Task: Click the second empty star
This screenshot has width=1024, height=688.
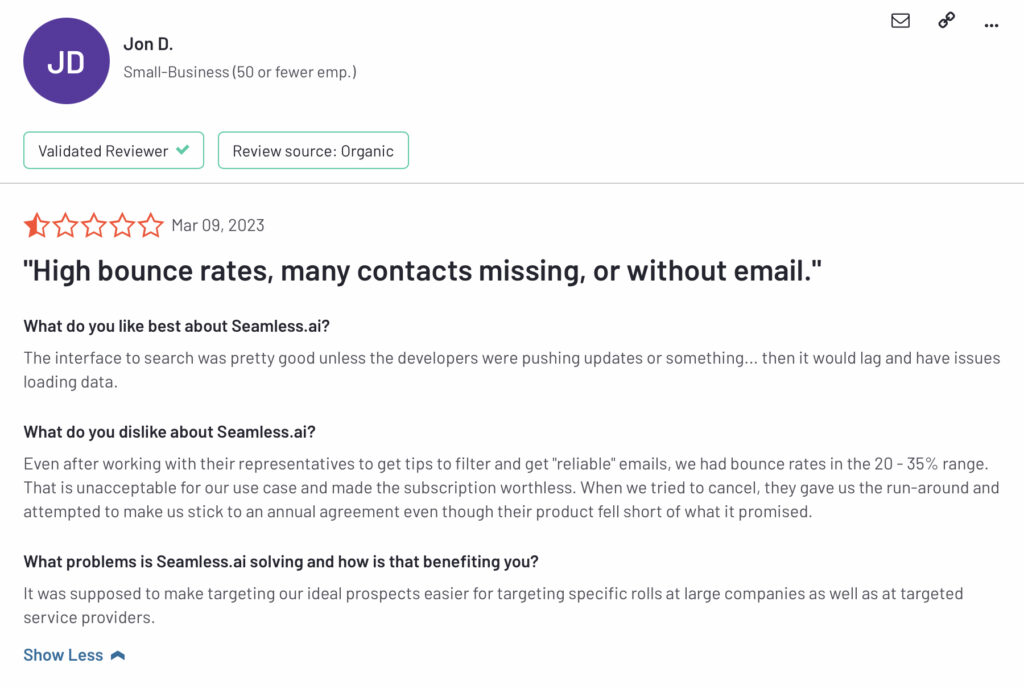Action: [65, 225]
